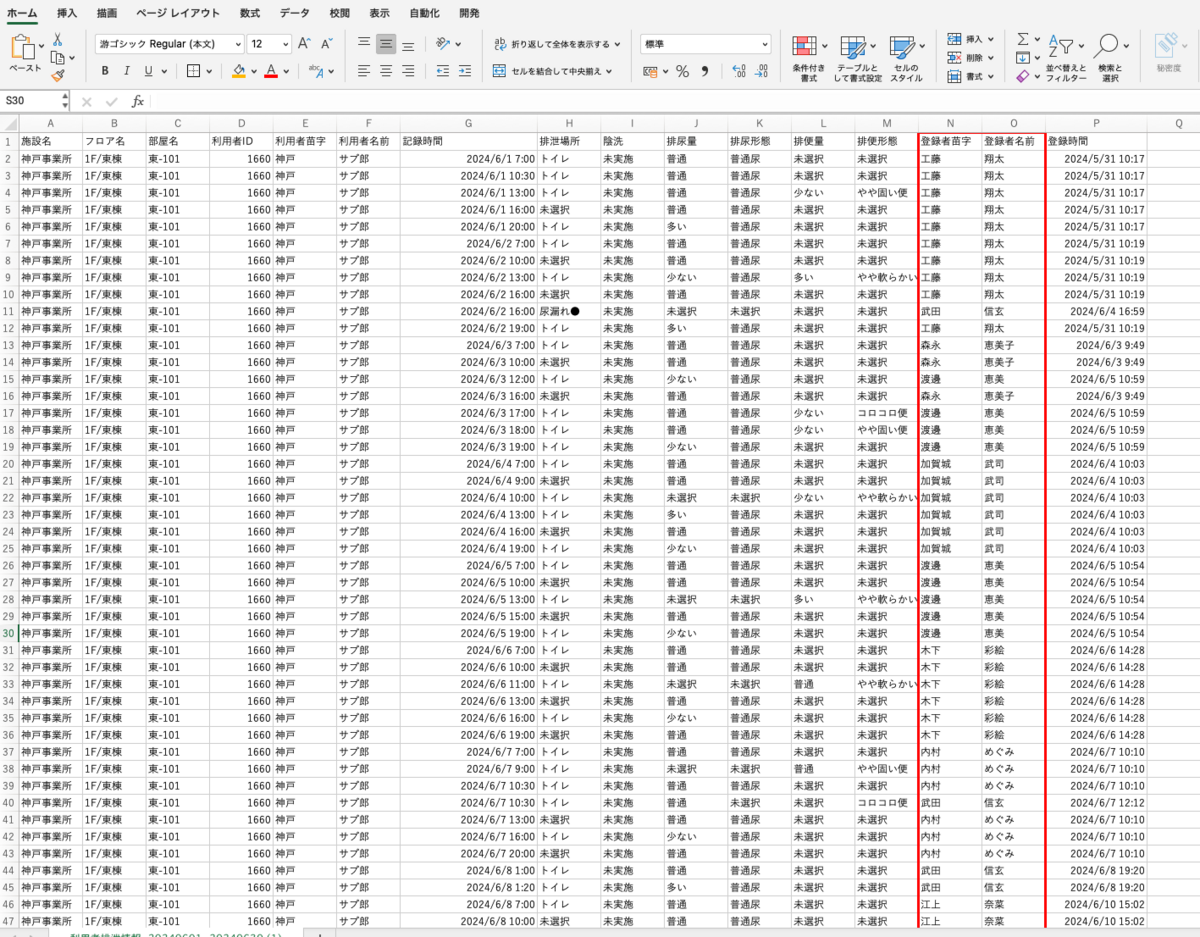Viewport: 1200px width, 937px height.
Task: Click the AutoSum sigma icon
Action: coord(1022,39)
